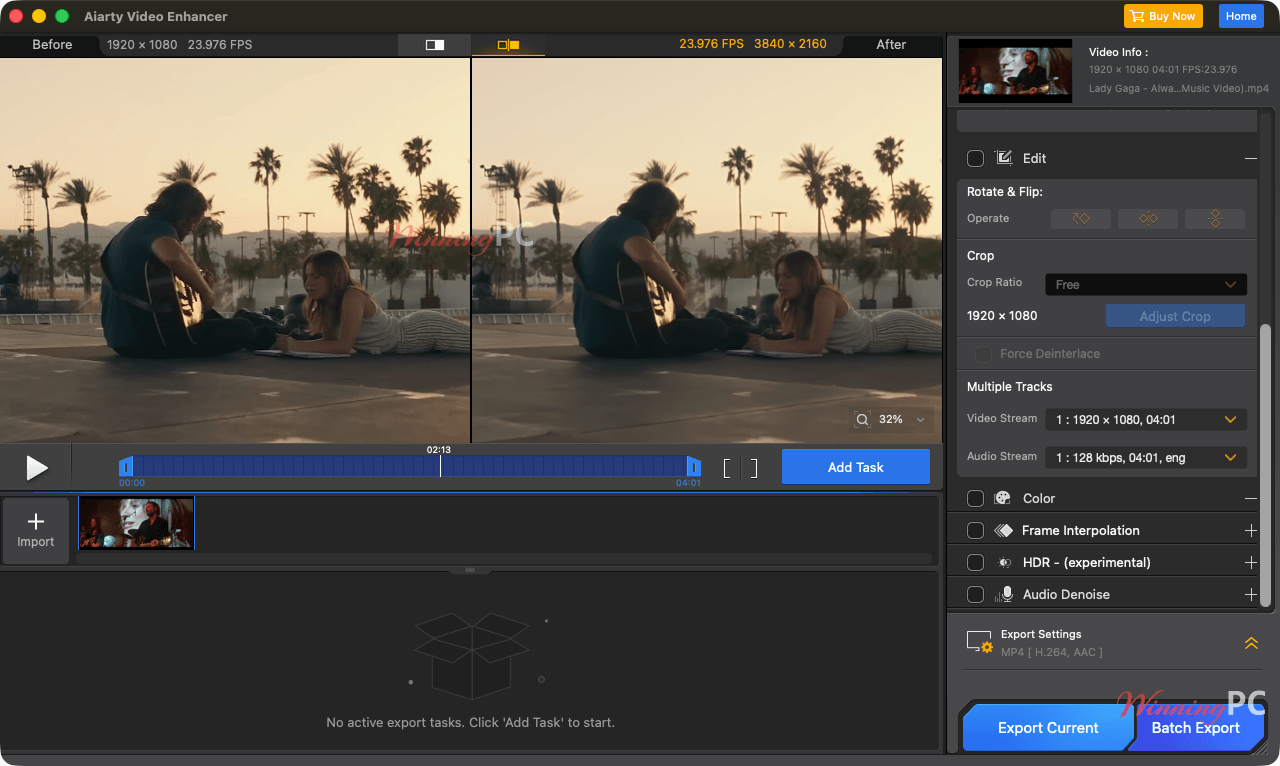Viewport: 1280px width, 766px height.
Task: Click the Audio Denoise microphone icon
Action: click(x=1004, y=594)
